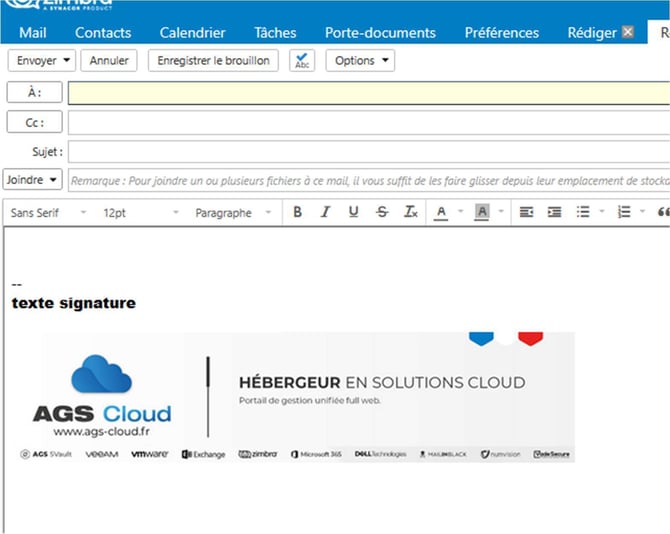The height and width of the screenshot is (534, 670).
Task: Open the Joindre attachment menu
Action: coord(32,180)
